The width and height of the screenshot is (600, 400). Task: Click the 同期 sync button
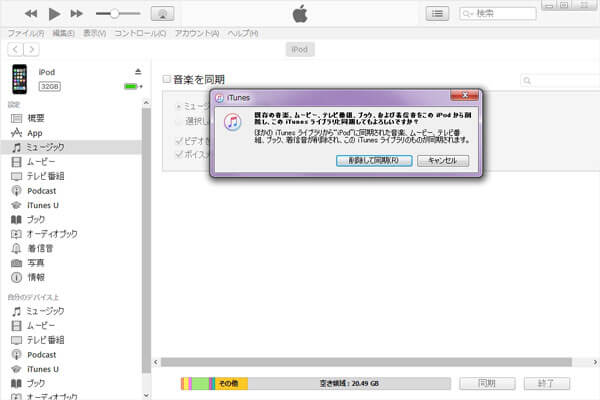[x=488, y=384]
